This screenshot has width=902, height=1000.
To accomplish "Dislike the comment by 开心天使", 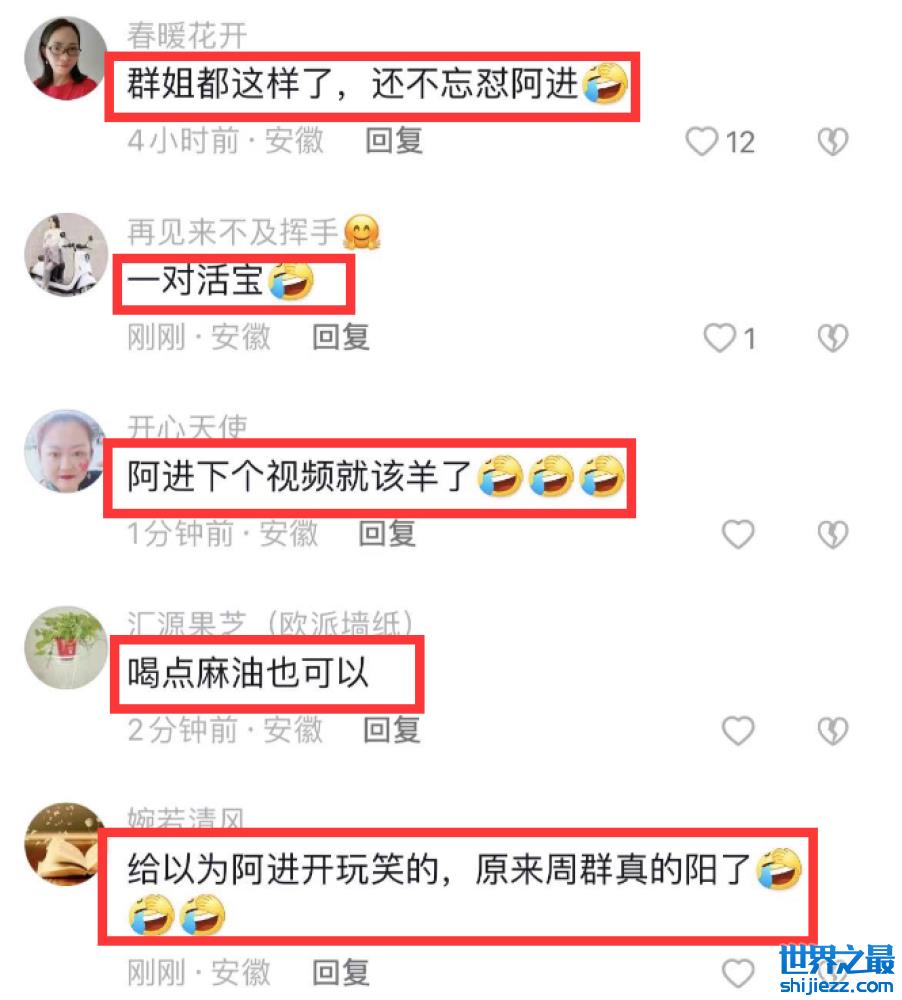I will 832,534.
